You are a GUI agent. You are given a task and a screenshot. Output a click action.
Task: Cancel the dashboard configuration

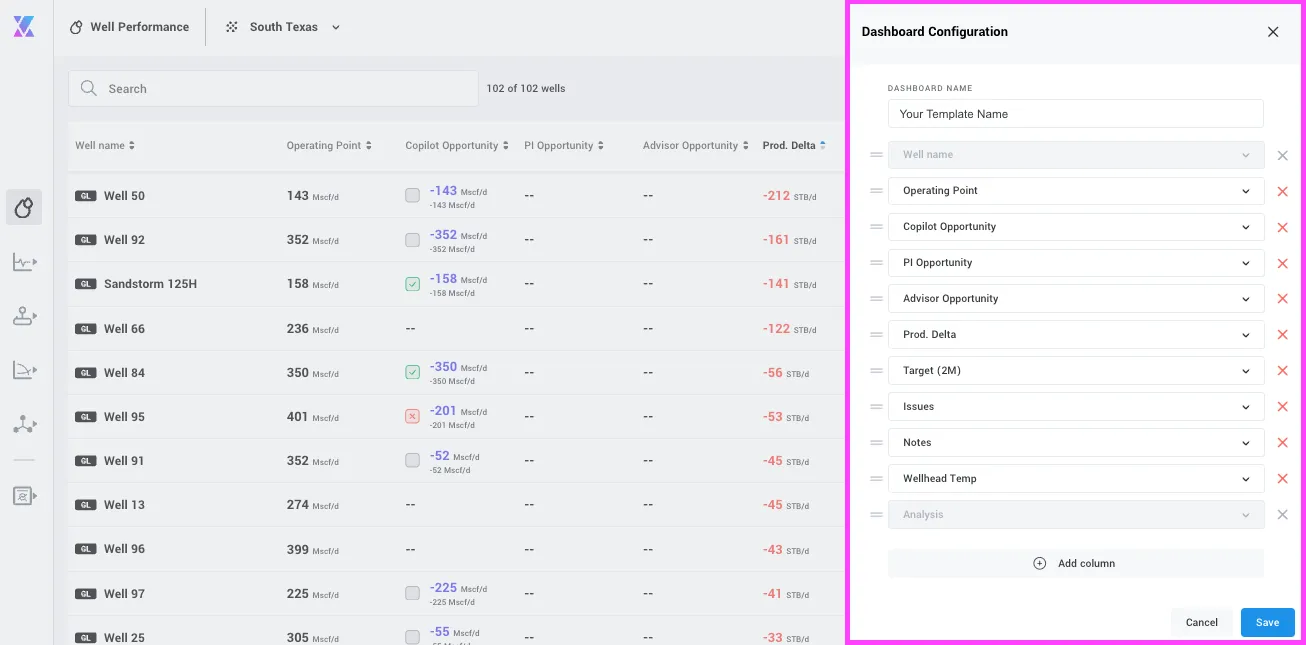tap(1202, 622)
